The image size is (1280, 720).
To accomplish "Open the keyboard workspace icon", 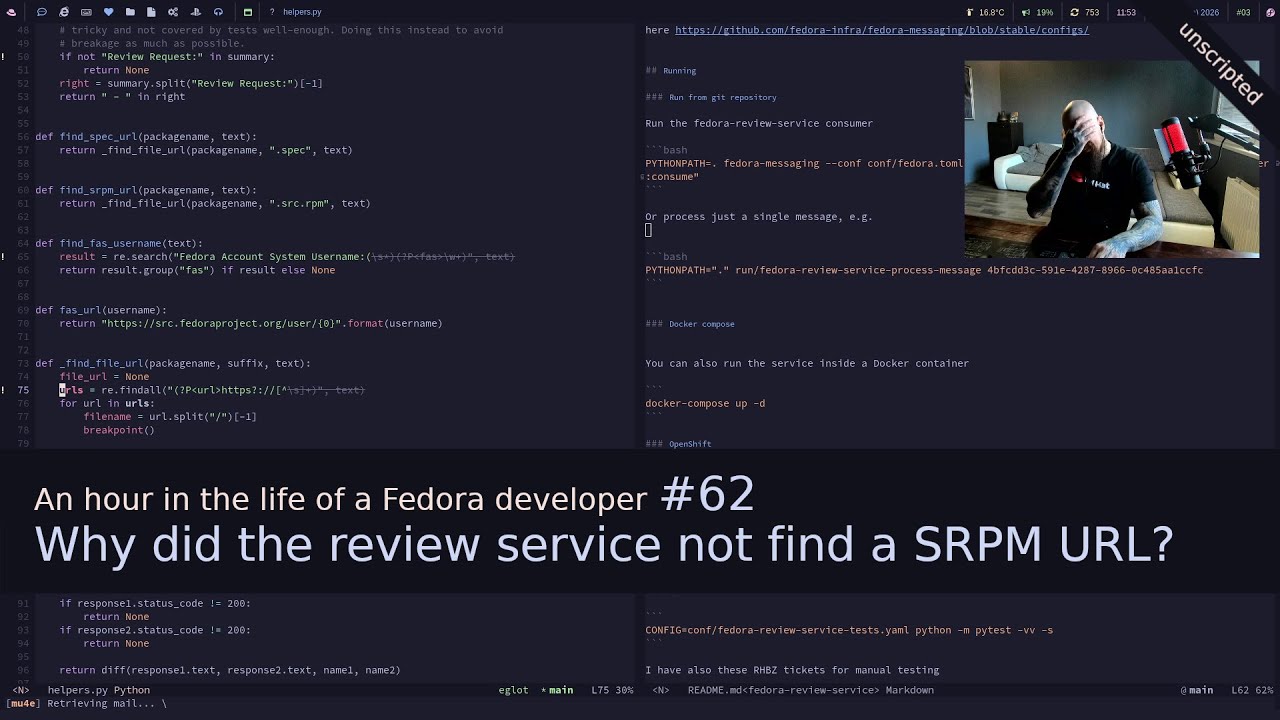I will (86, 12).
